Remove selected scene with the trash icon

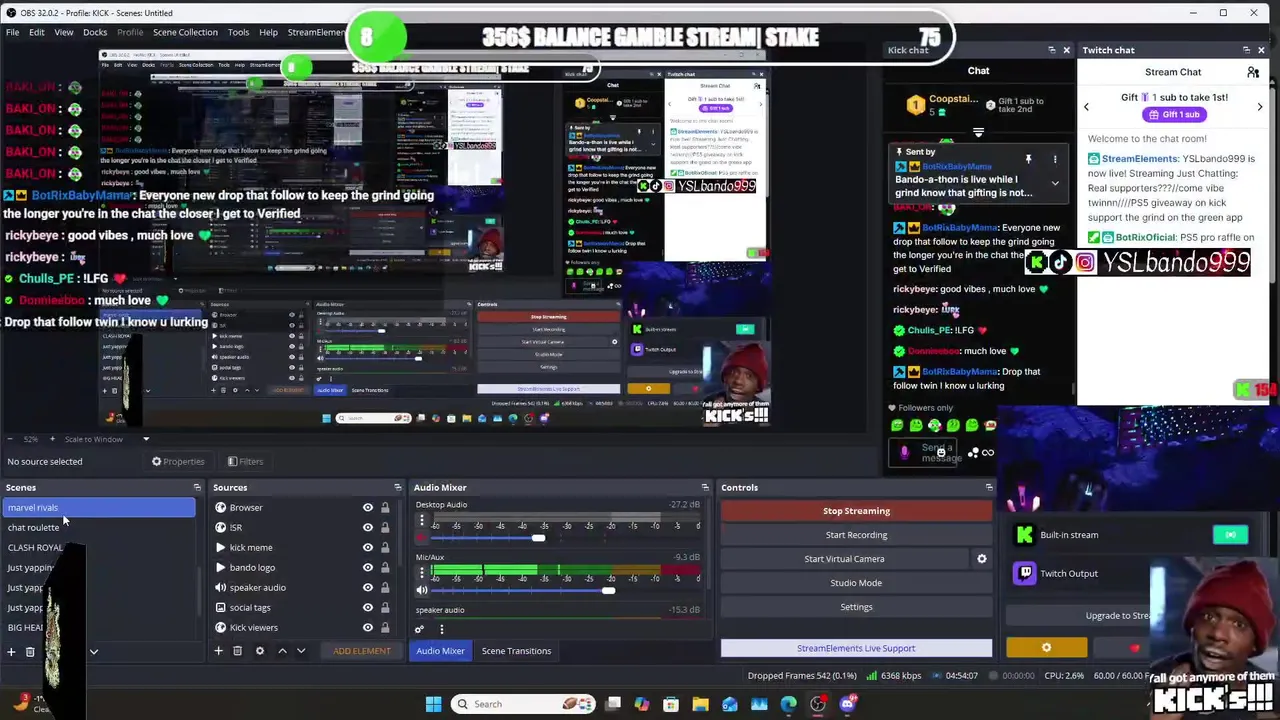(30, 652)
